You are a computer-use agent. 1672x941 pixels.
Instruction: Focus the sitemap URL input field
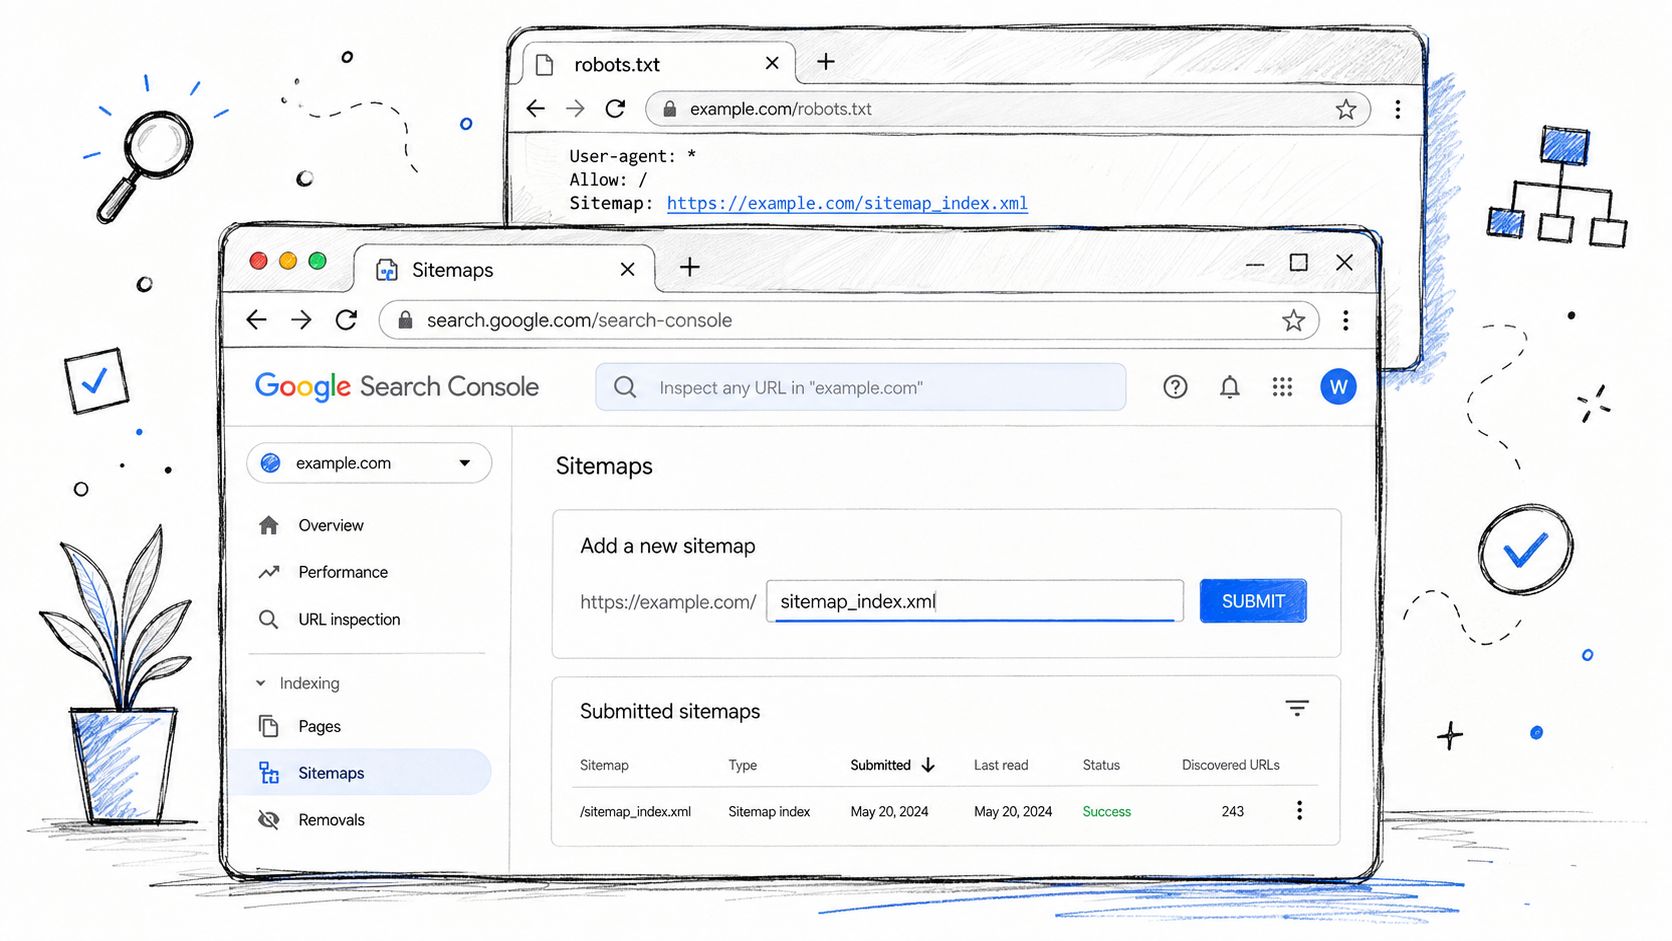coord(975,601)
